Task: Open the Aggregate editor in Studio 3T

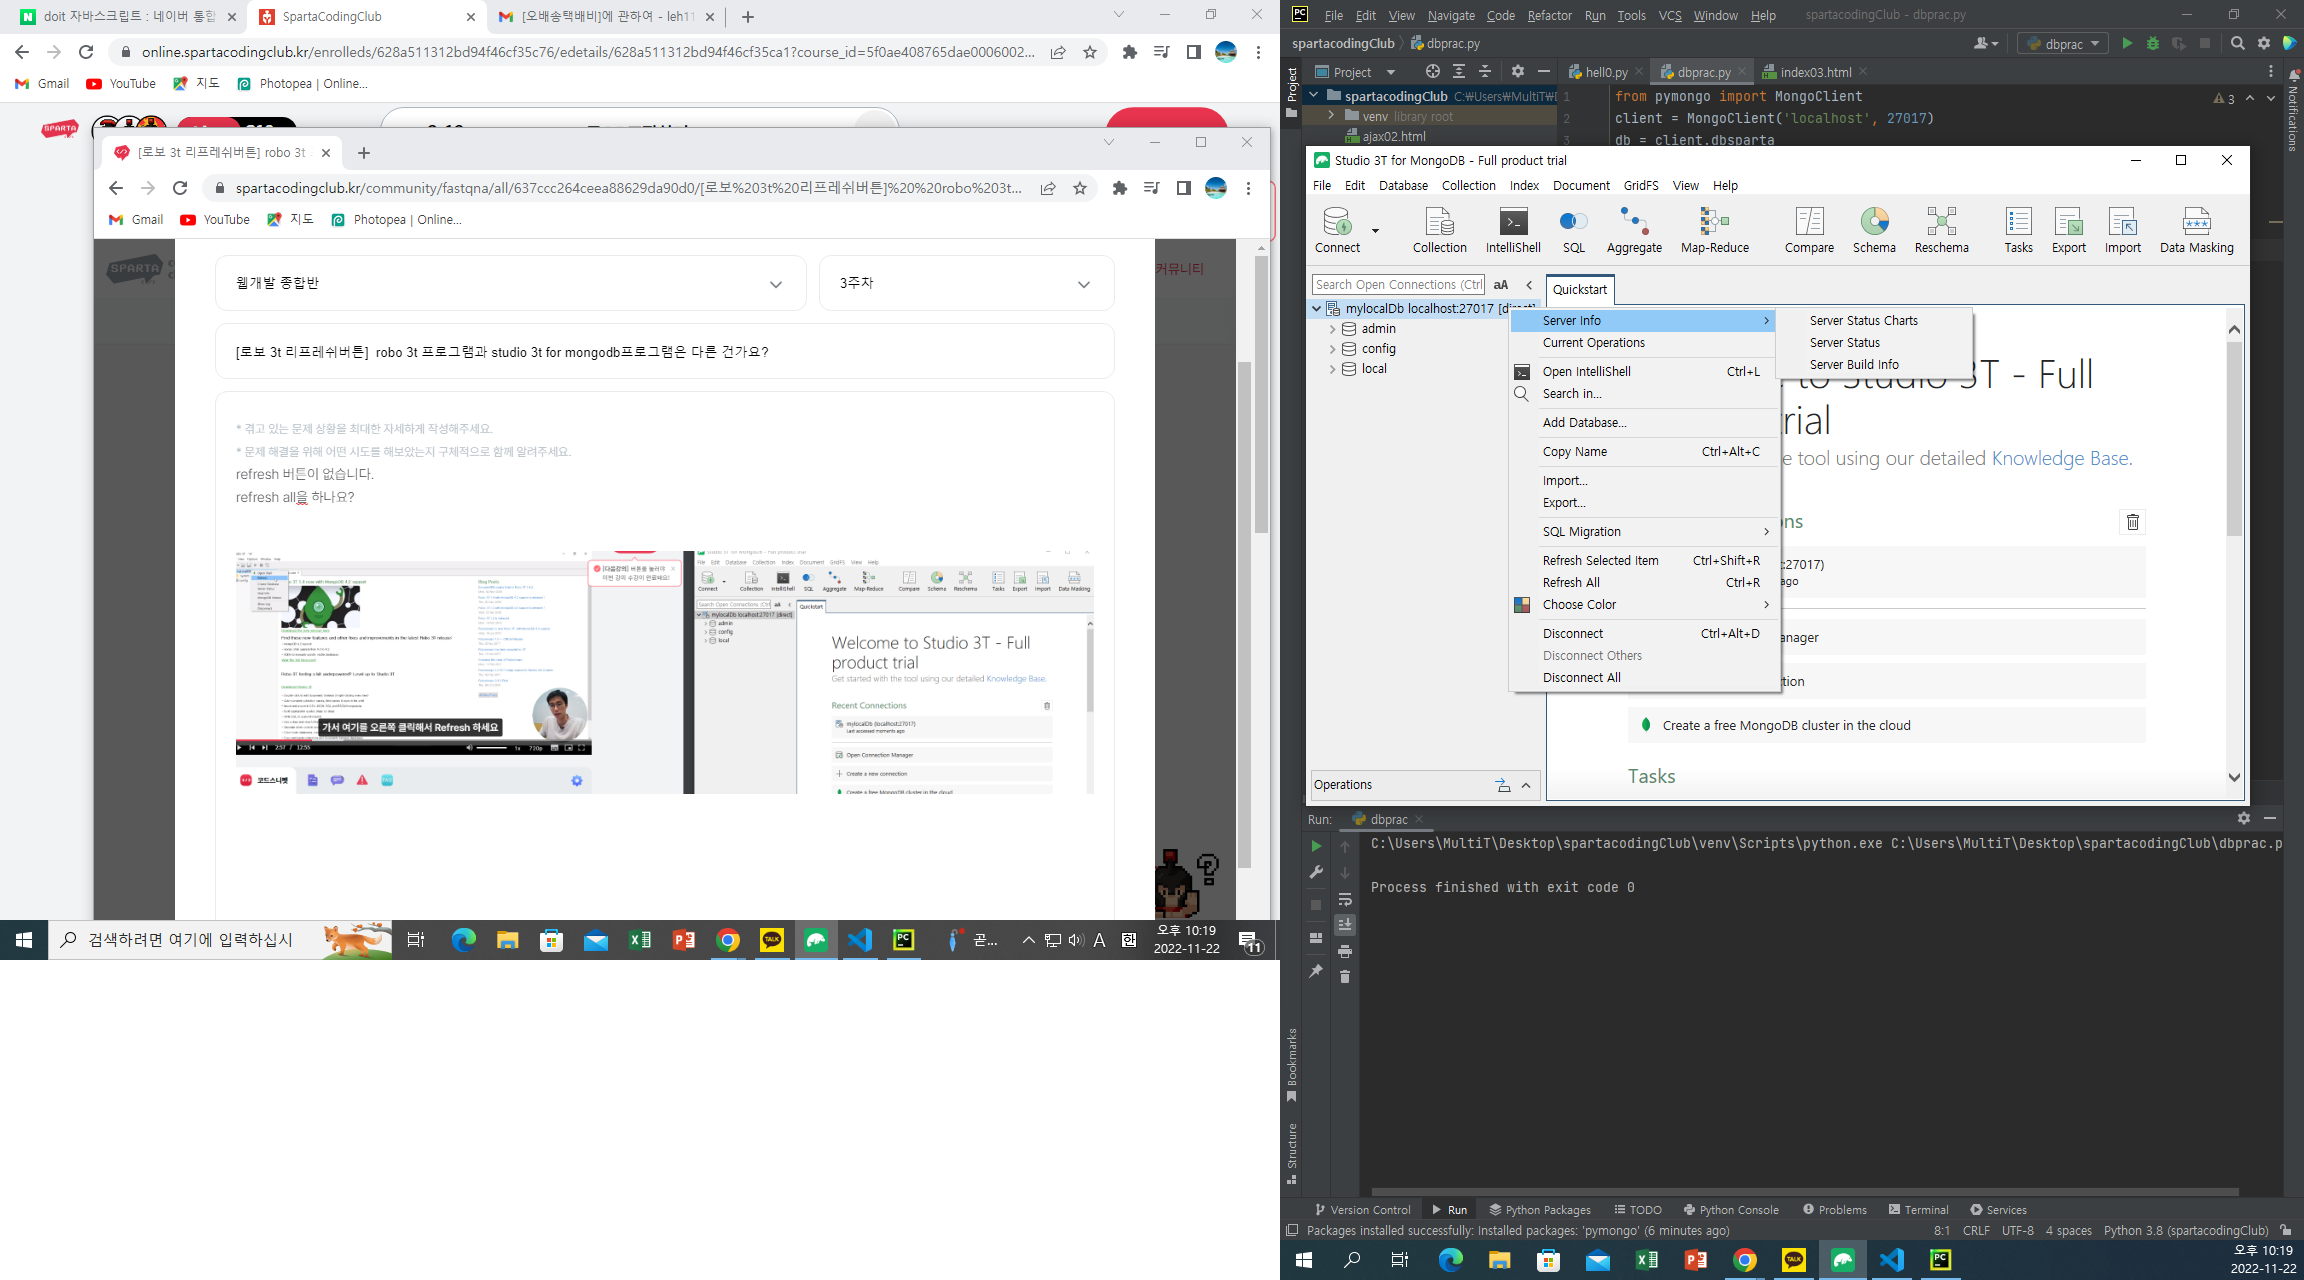Action: [1634, 229]
